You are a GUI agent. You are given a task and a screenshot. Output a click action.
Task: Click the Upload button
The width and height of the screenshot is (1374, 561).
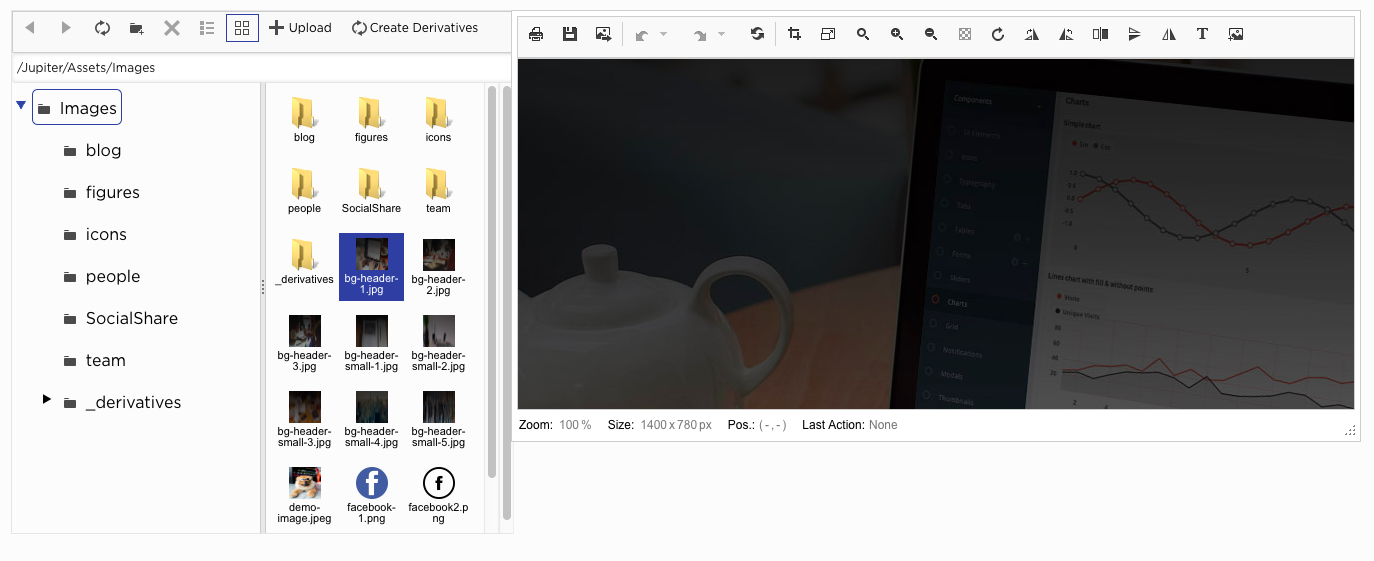[x=300, y=28]
